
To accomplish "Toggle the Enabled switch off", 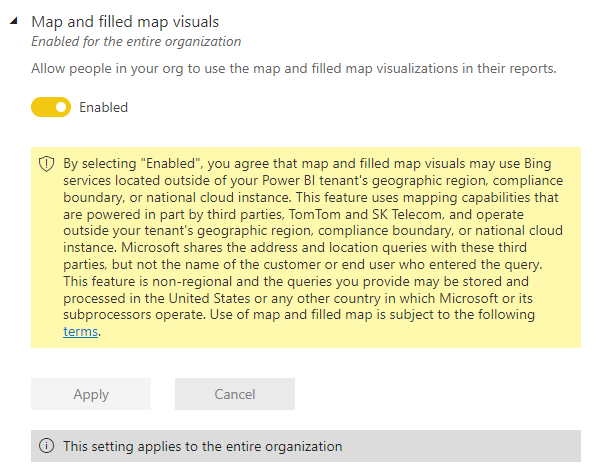I will click(x=51, y=107).
